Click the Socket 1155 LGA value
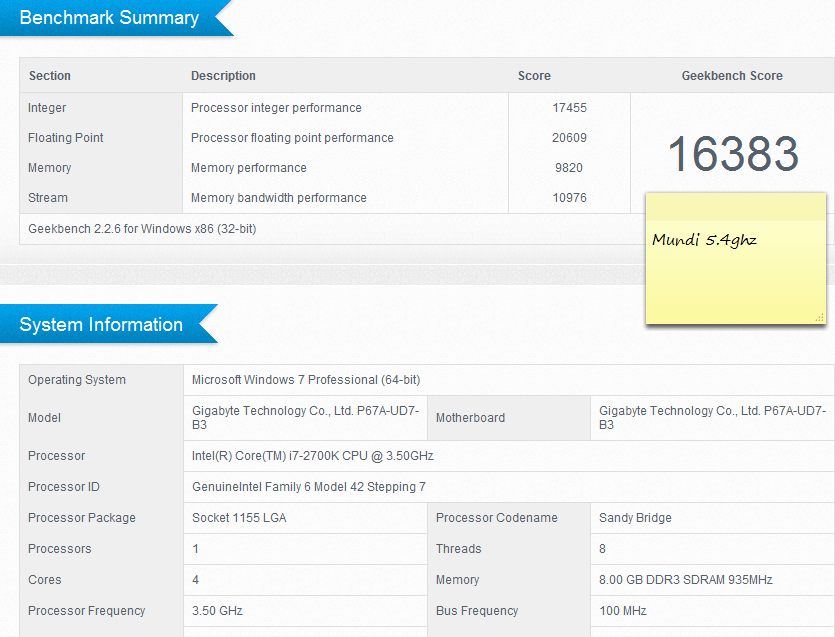The image size is (835, 637). [241, 518]
